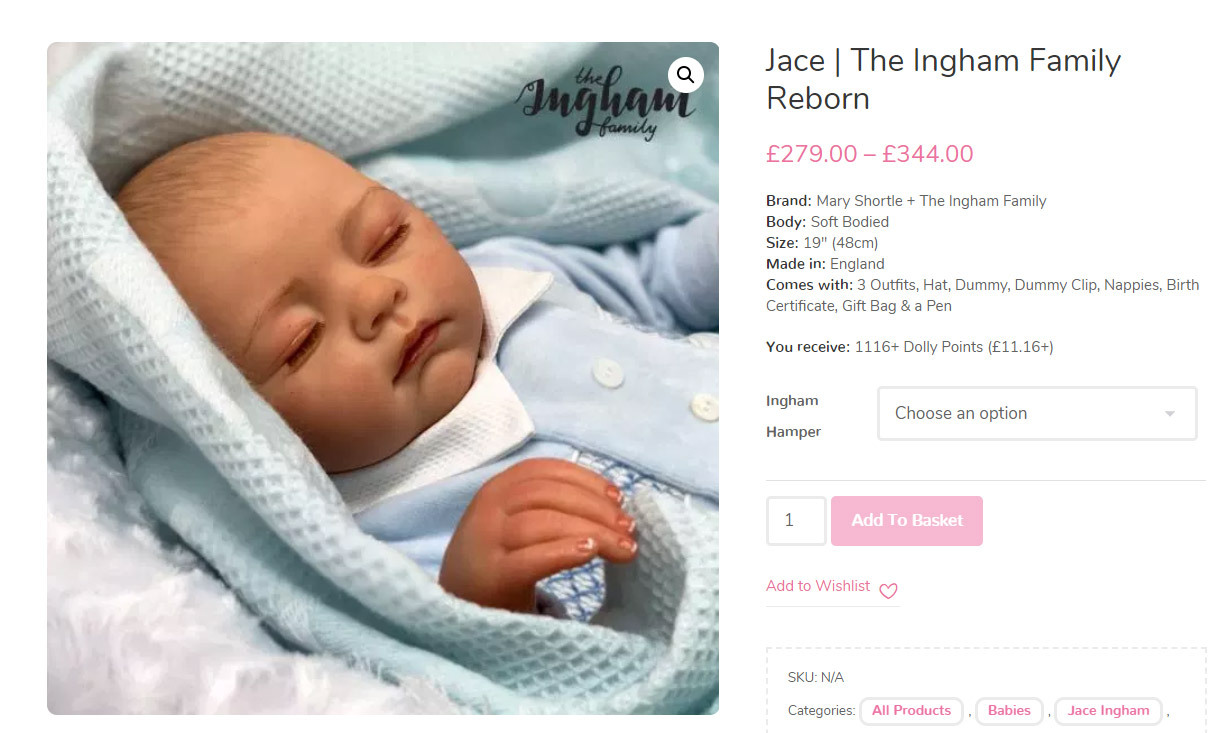Image resolution: width=1218 pixels, height=733 pixels.
Task: Click the Size 19" (48cm) line
Action: [822, 243]
